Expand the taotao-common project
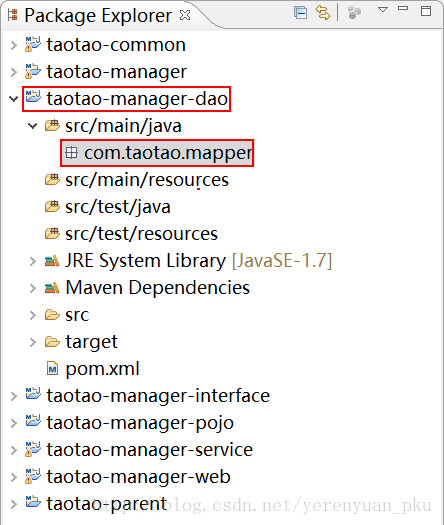This screenshot has width=444, height=525. point(14,45)
